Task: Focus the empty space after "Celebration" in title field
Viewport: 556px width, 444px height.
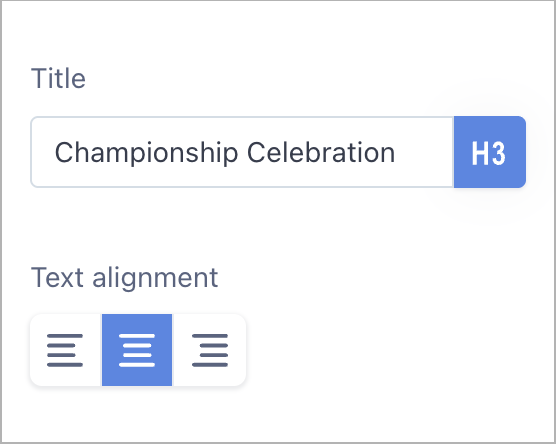Action: 424,152
